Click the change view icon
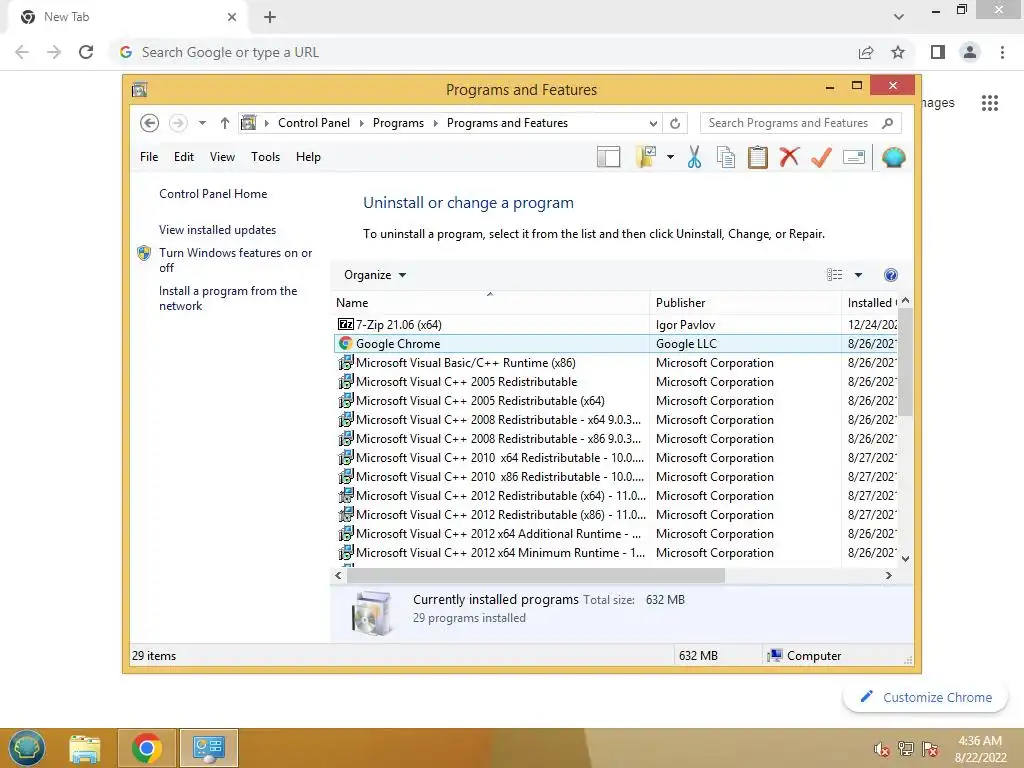1024x768 pixels. (835, 275)
